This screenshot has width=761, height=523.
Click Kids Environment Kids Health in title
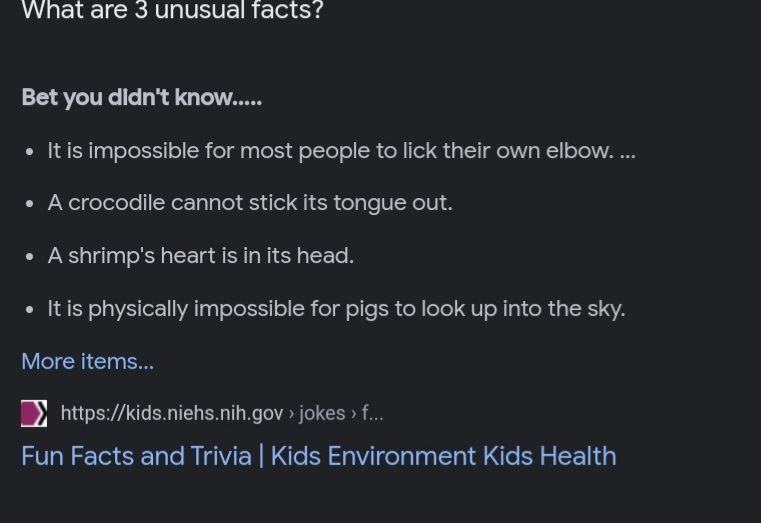click(444, 456)
